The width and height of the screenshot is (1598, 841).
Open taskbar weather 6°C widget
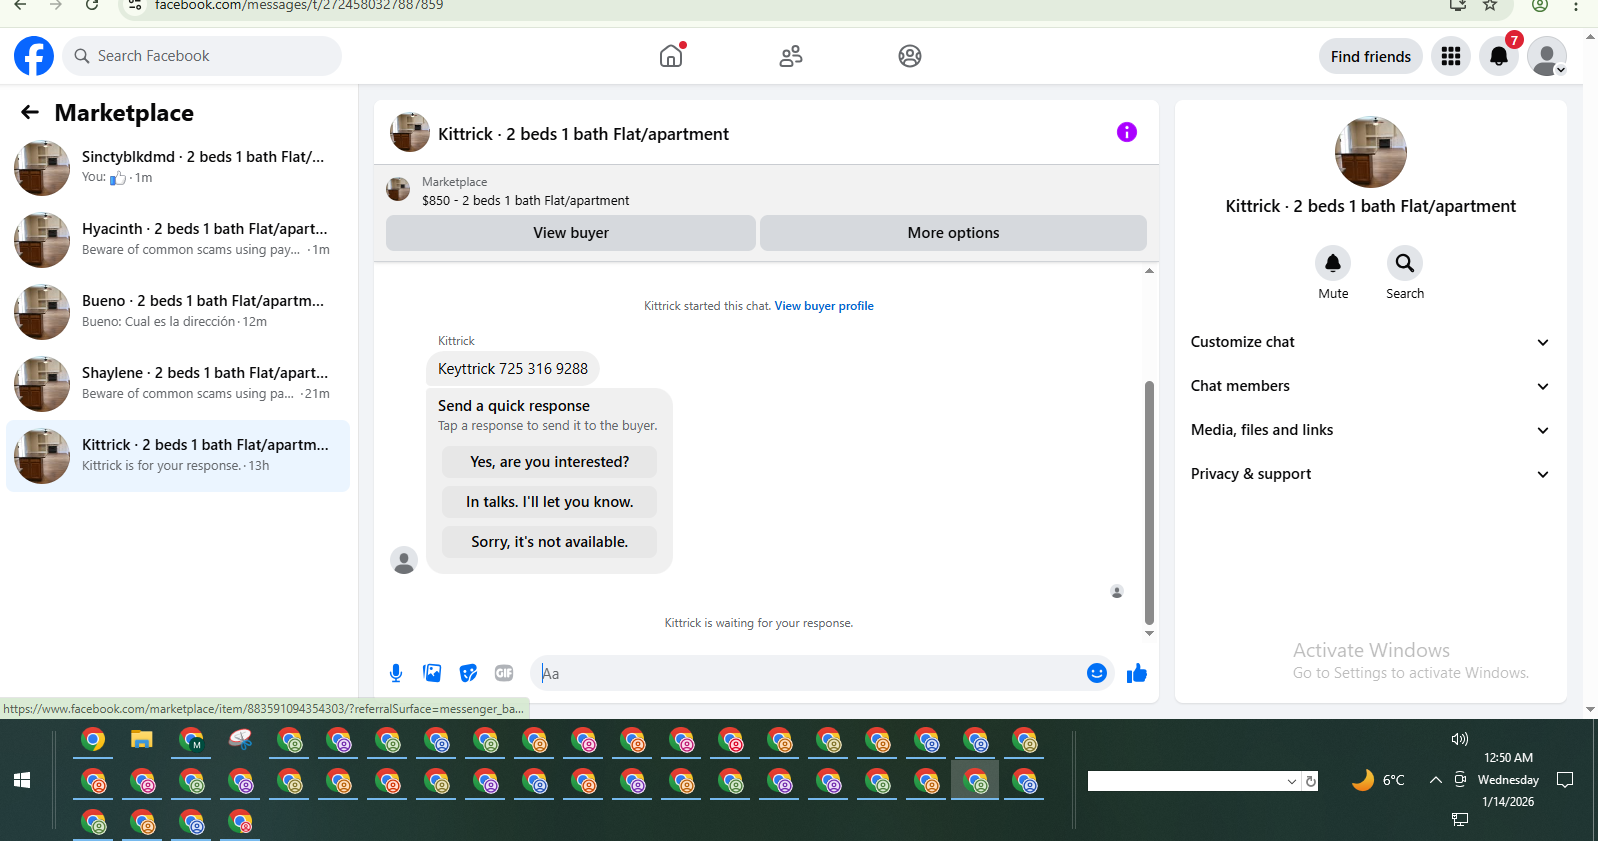[x=1379, y=780]
